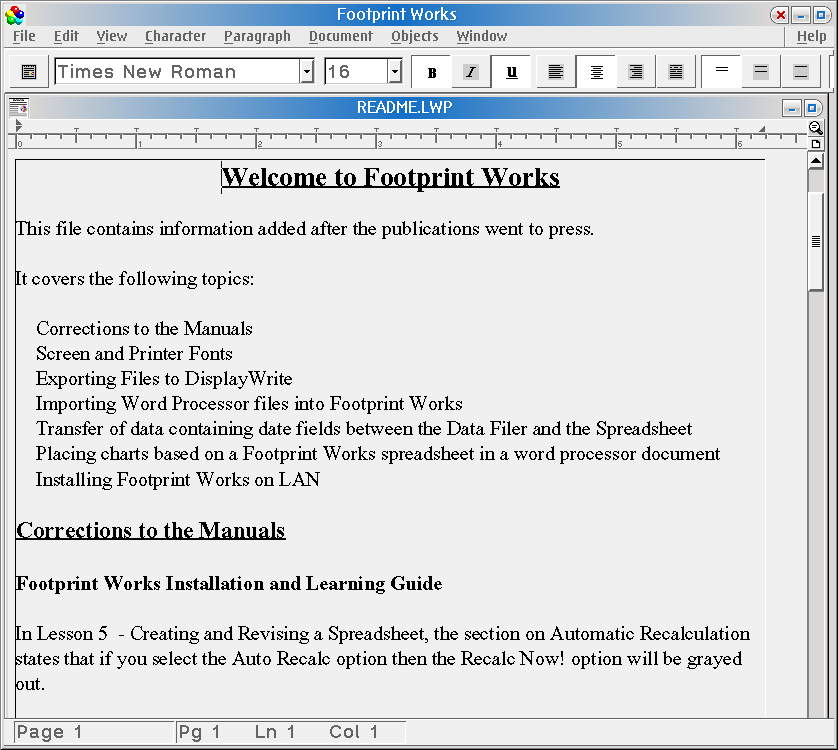Click the Corrections to the Manuals underlined heading
Image resolution: width=838 pixels, height=750 pixels.
point(151,530)
